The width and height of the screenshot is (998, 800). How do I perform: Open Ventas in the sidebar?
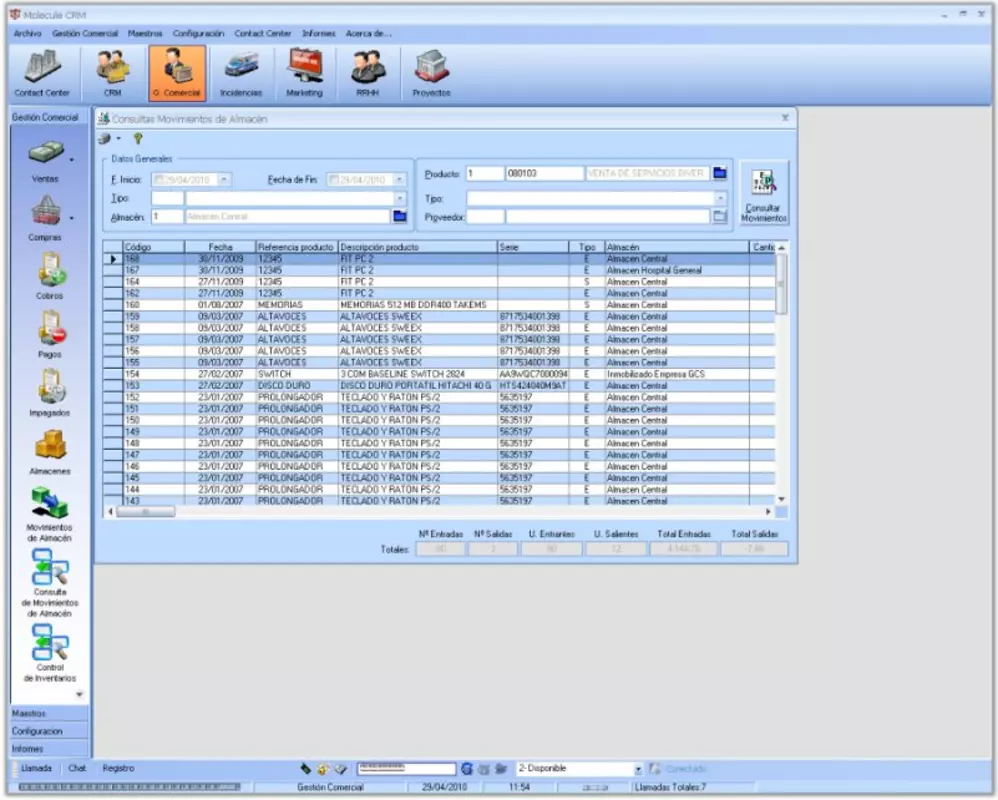[x=46, y=162]
